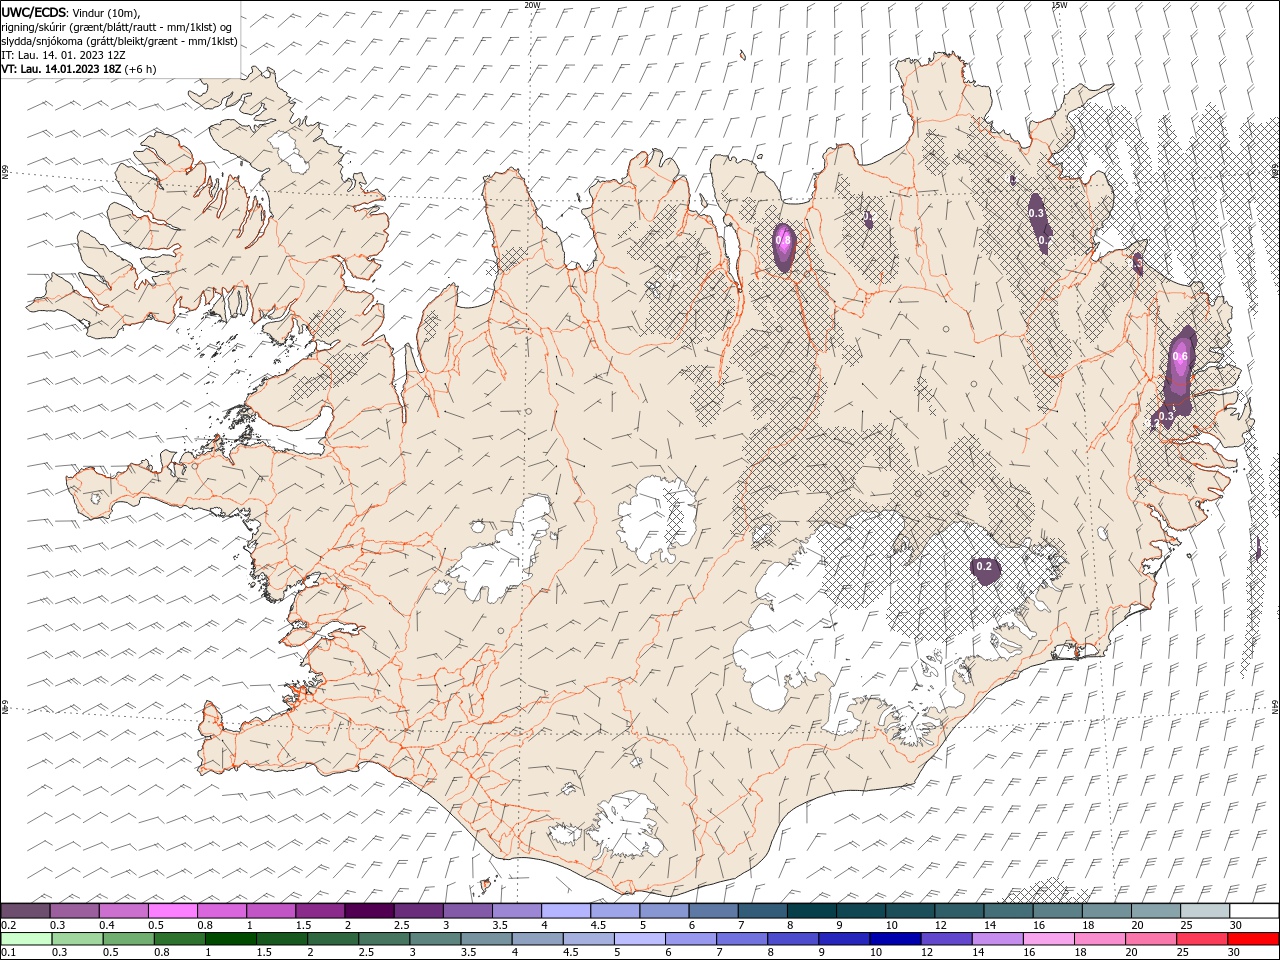This screenshot has height=960, width=1280.
Task: Pick the darkest purple 2 swatch, upper legend row
Action: pos(368,911)
